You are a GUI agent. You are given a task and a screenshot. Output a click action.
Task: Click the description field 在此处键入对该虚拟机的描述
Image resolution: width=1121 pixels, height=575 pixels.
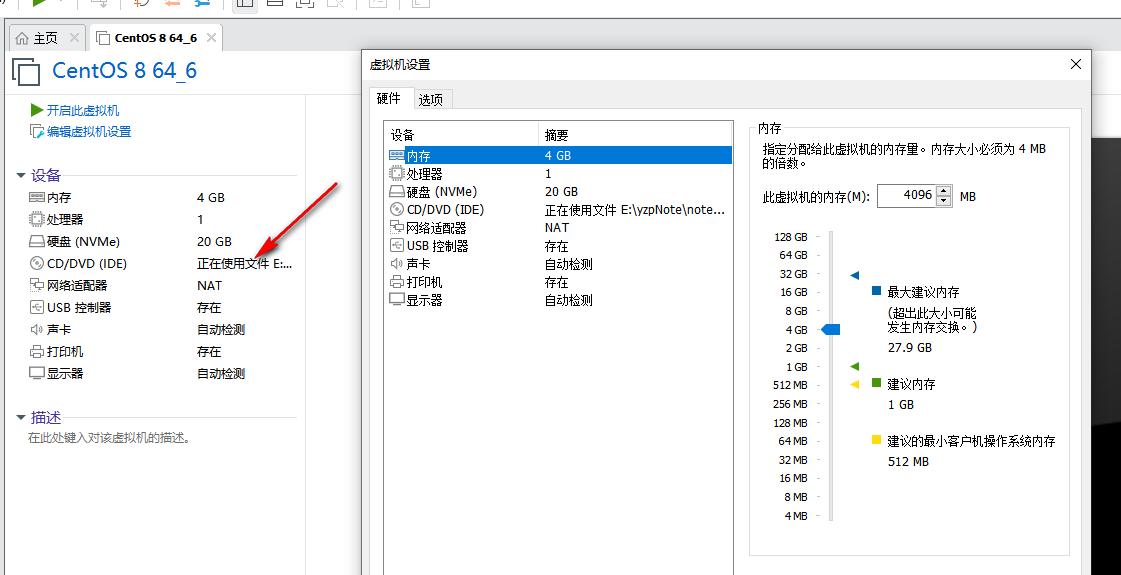(109, 438)
